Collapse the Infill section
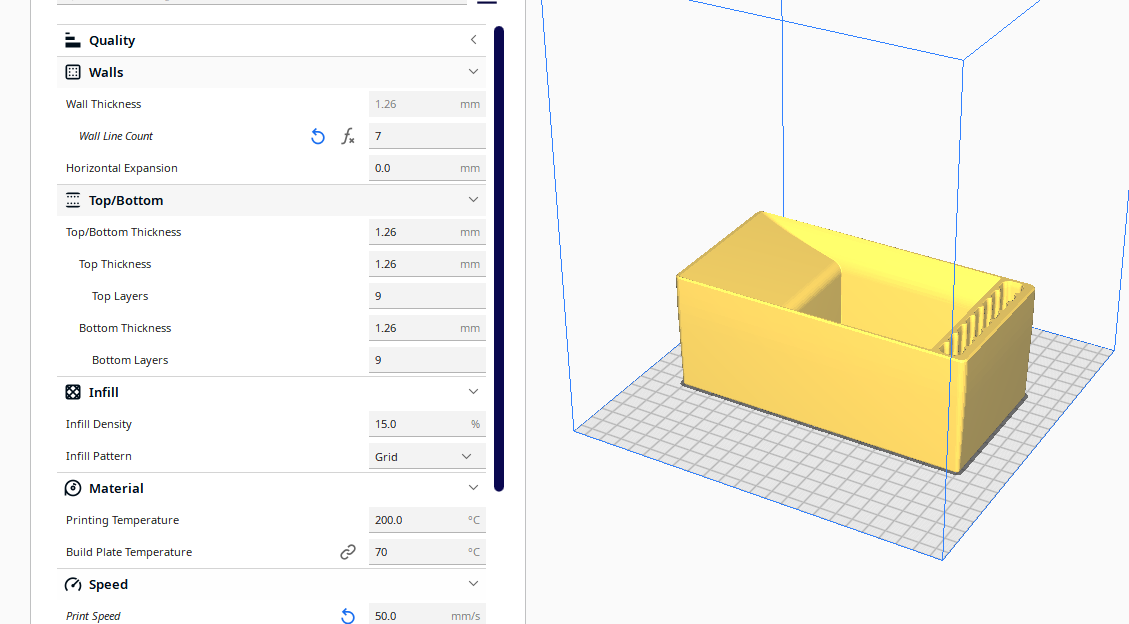Screen dimensions: 1129x624 pyautogui.click(x=473, y=392)
